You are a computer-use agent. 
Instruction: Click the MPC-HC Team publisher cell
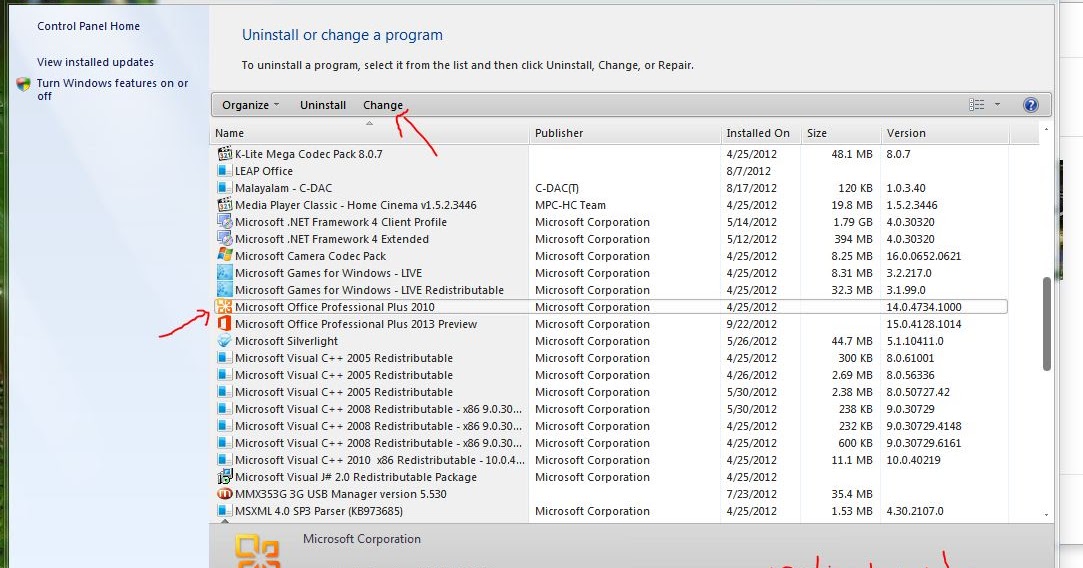(570, 205)
